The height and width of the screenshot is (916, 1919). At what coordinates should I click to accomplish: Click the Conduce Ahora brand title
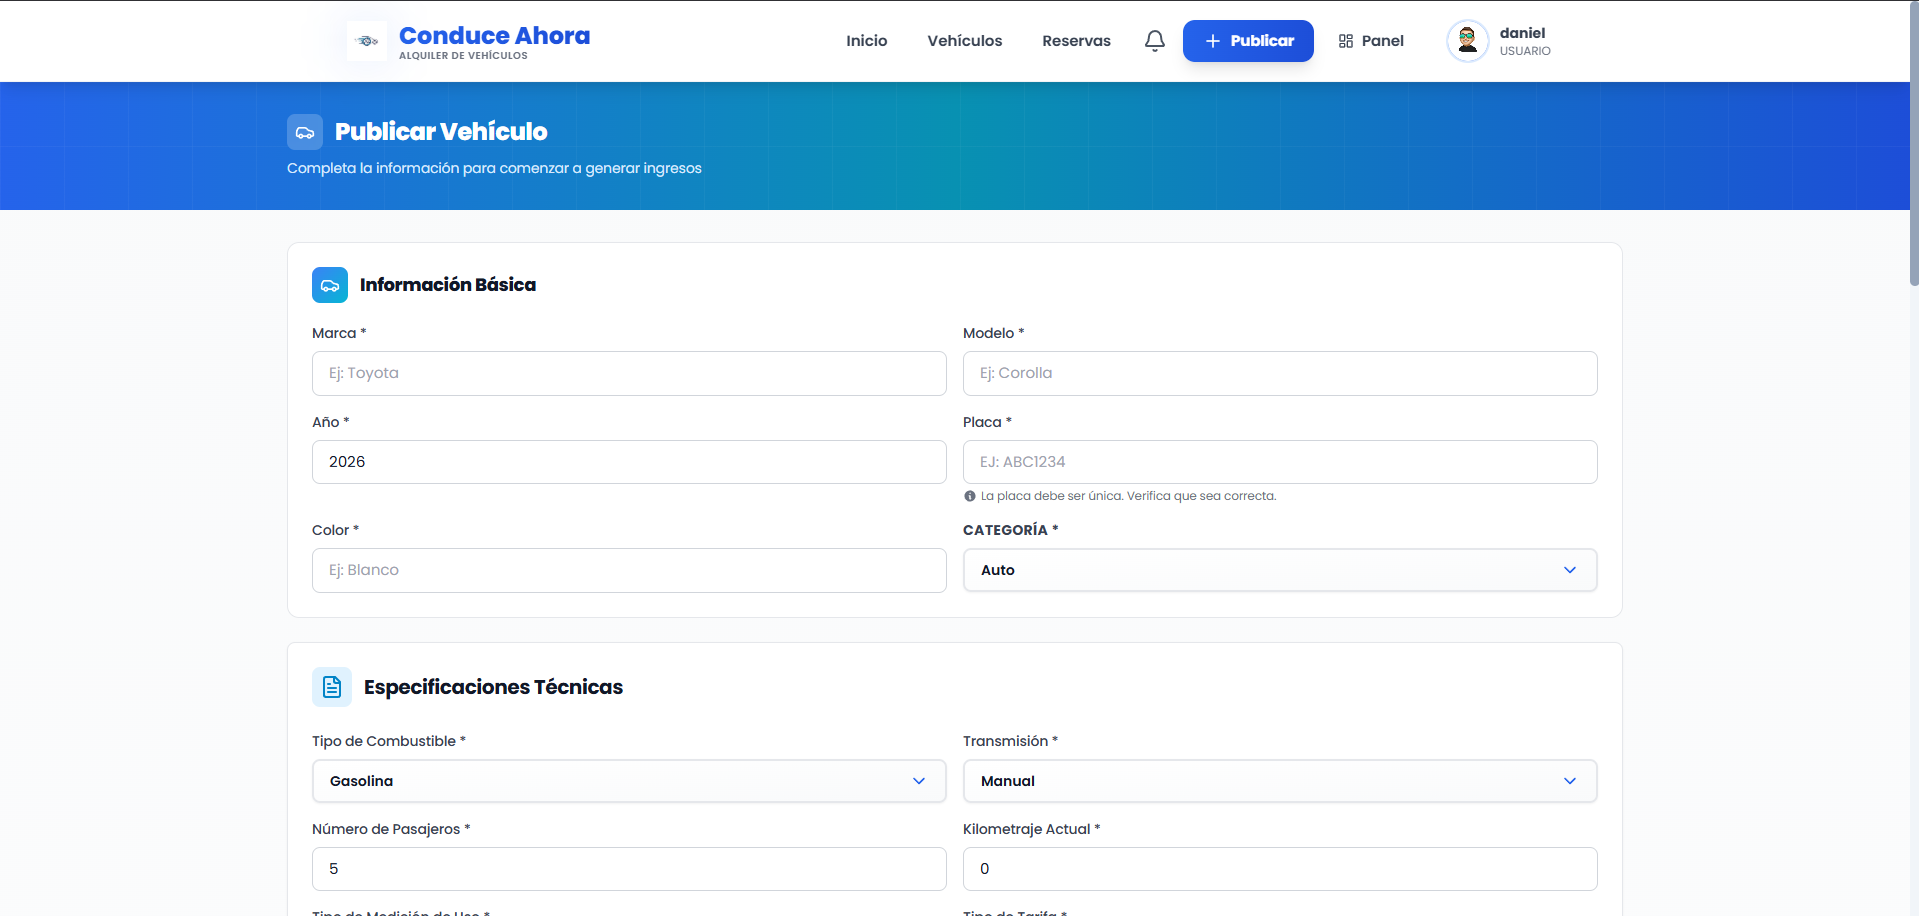tap(494, 36)
